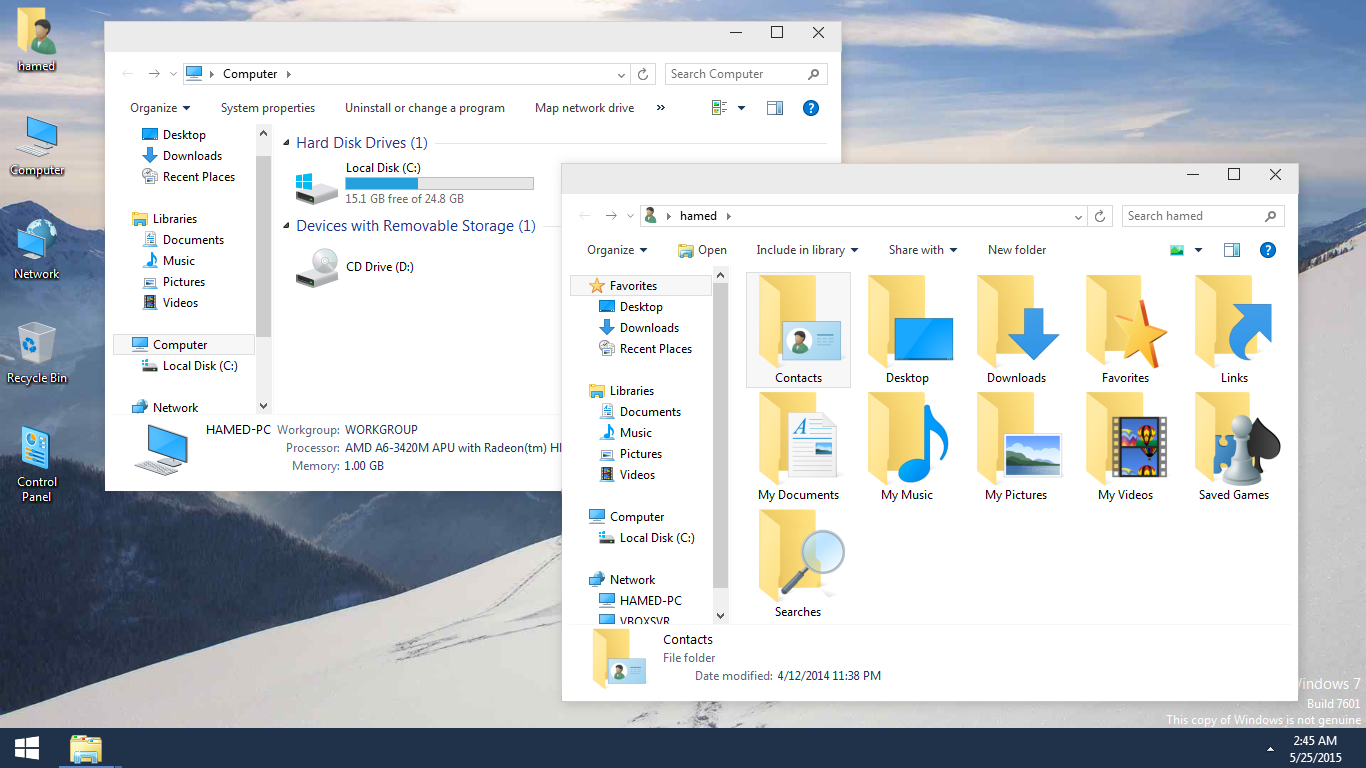Viewport: 1366px width, 768px height.
Task: Open the Recycle Bin desktop icon
Action: pyautogui.click(x=37, y=350)
